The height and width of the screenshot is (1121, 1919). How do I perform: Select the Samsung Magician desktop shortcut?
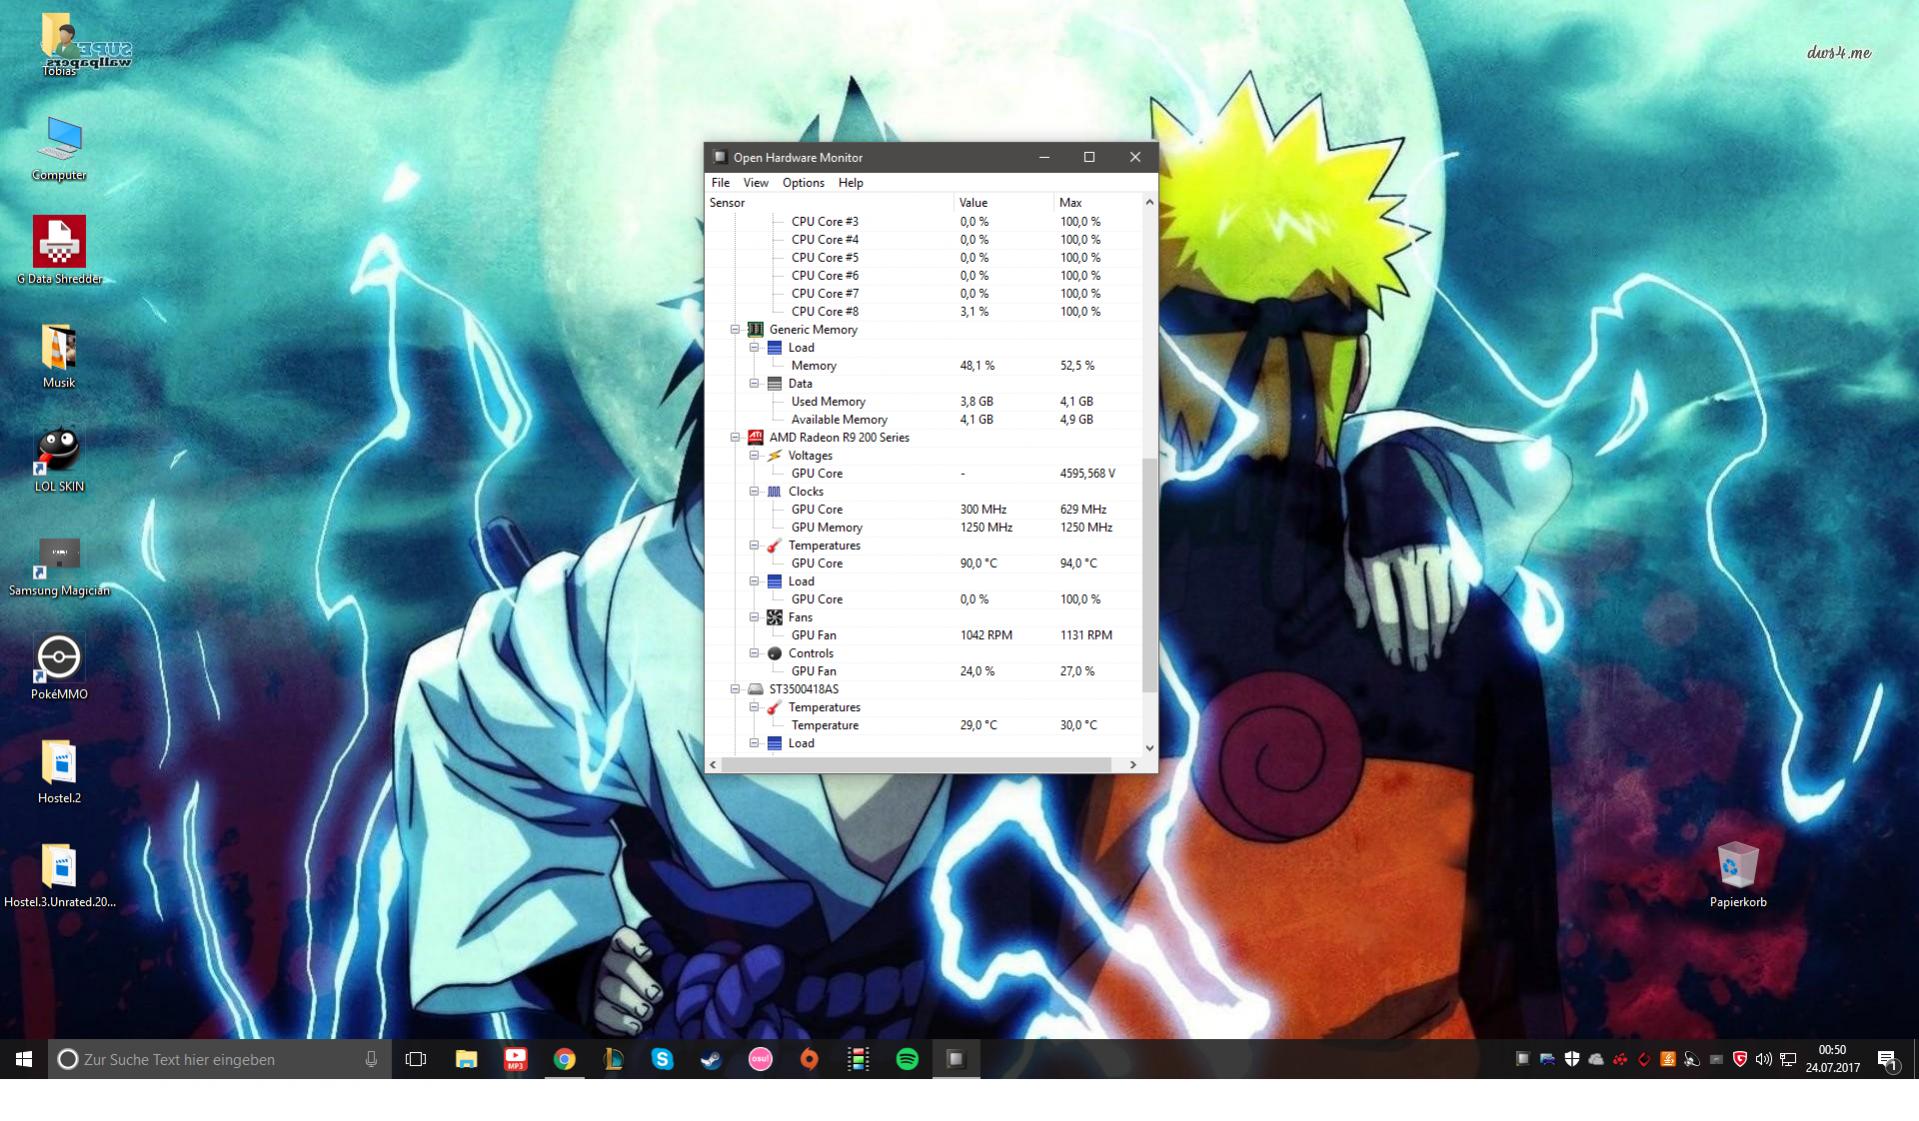click(x=59, y=566)
